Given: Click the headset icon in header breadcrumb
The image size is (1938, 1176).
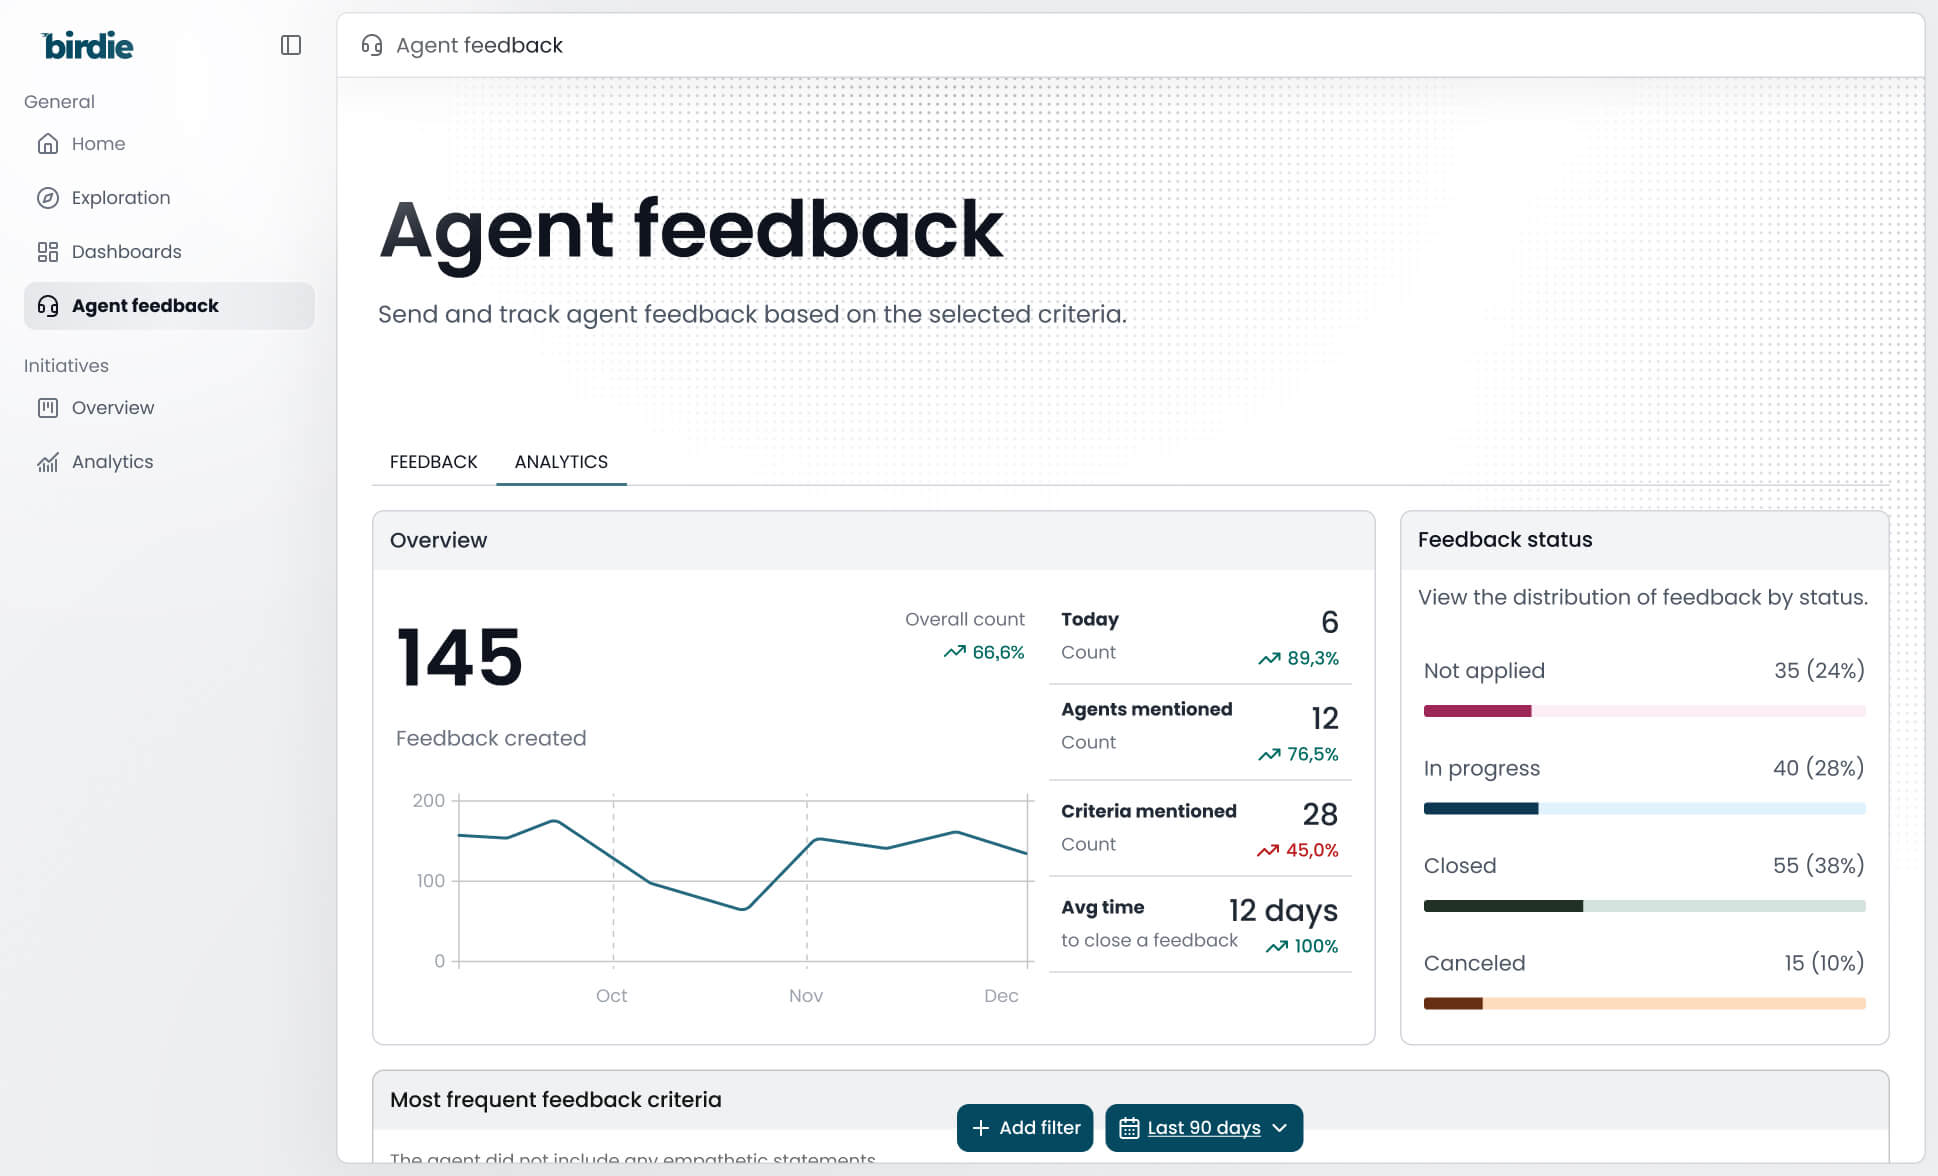Looking at the screenshot, I should coord(372,45).
